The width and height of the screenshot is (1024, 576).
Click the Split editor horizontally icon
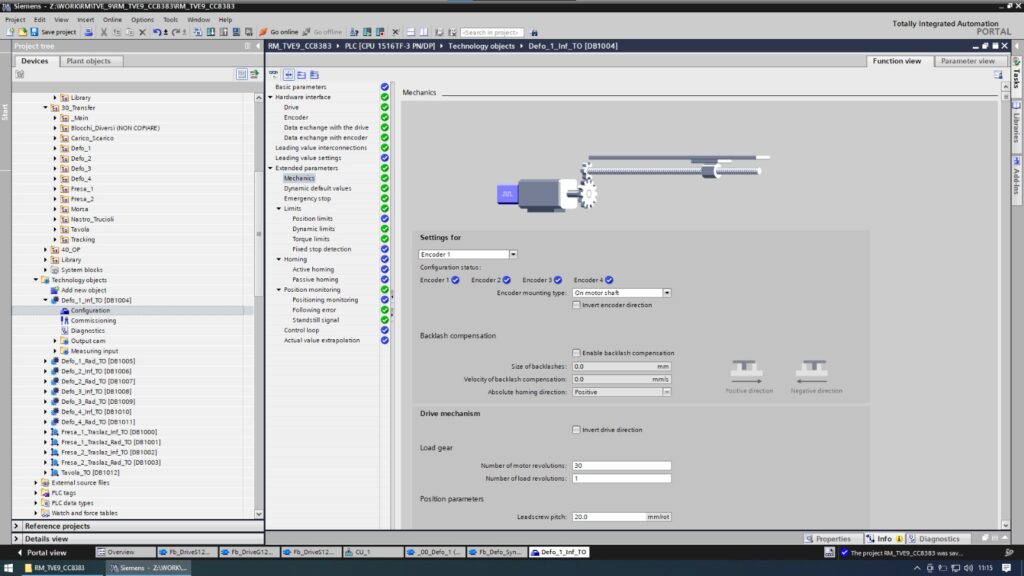pos(411,32)
